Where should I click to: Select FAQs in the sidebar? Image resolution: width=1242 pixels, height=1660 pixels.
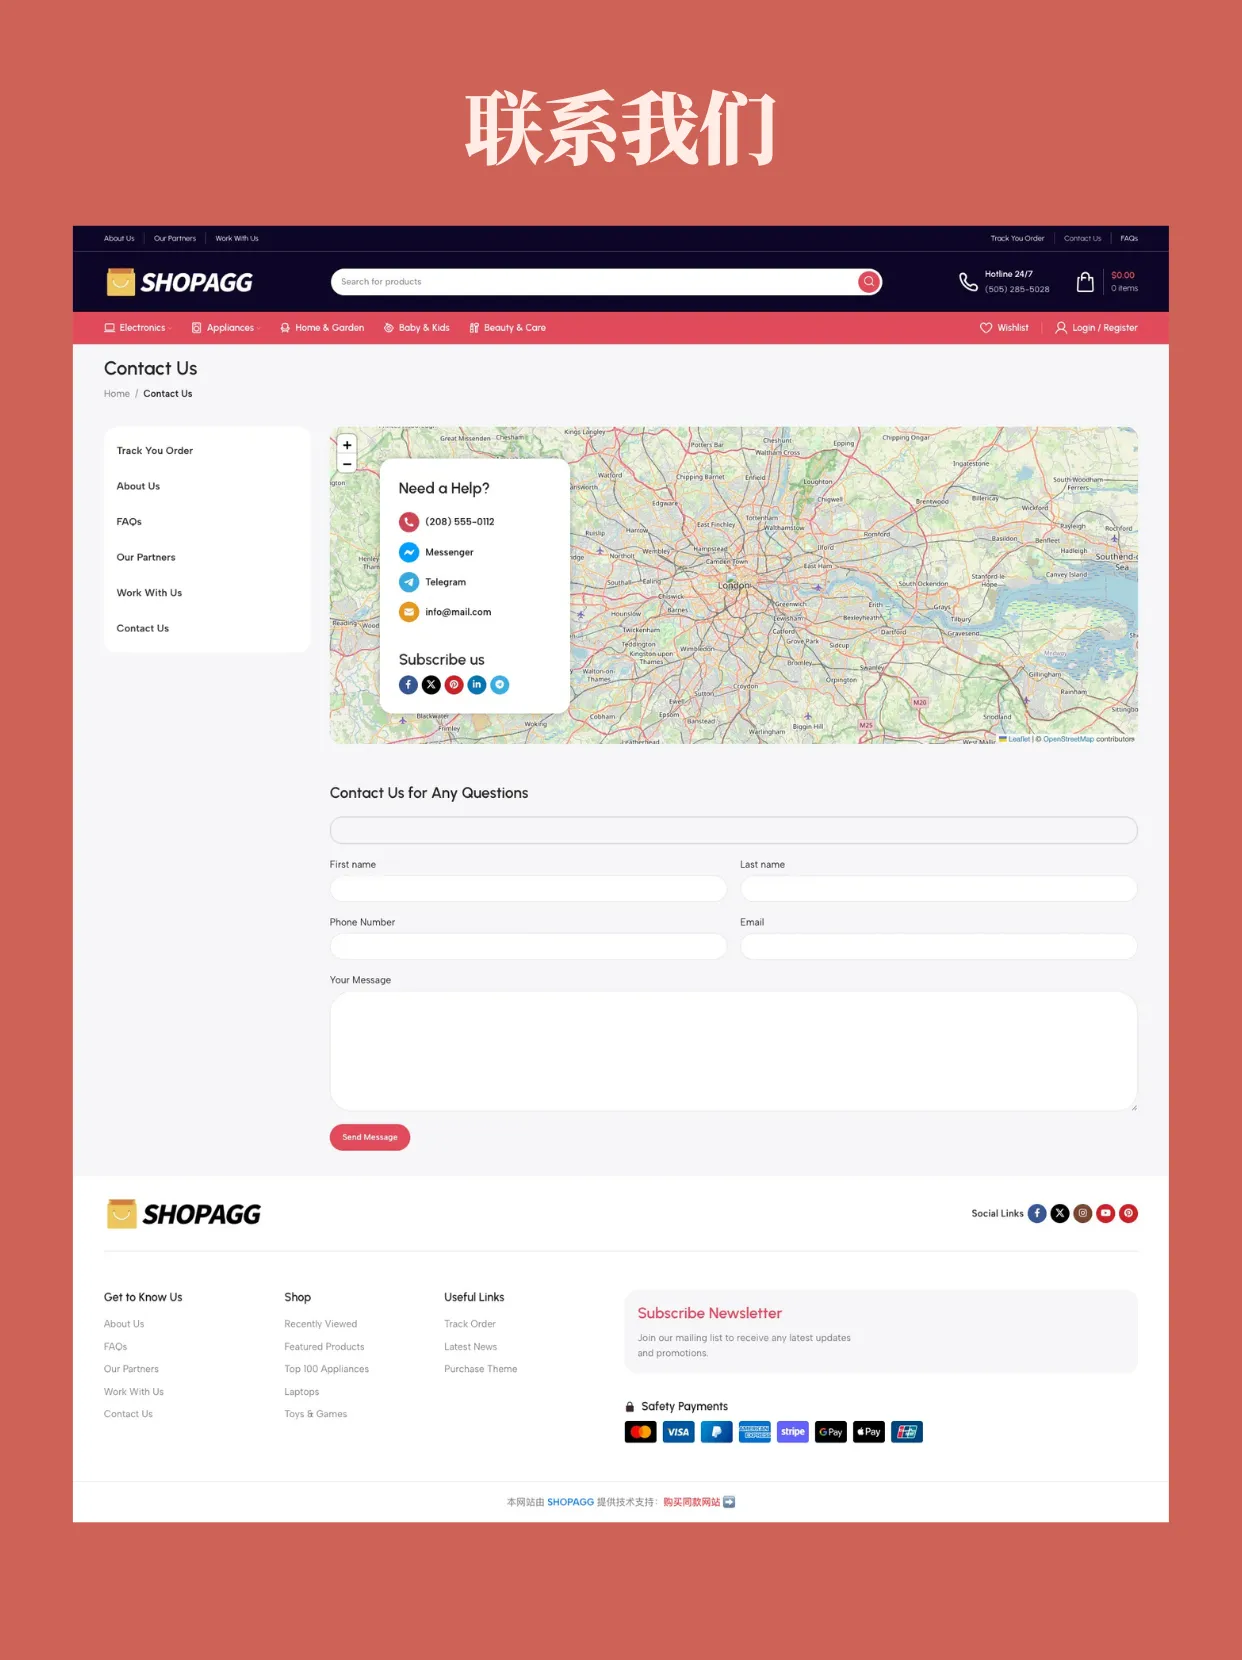tap(129, 522)
